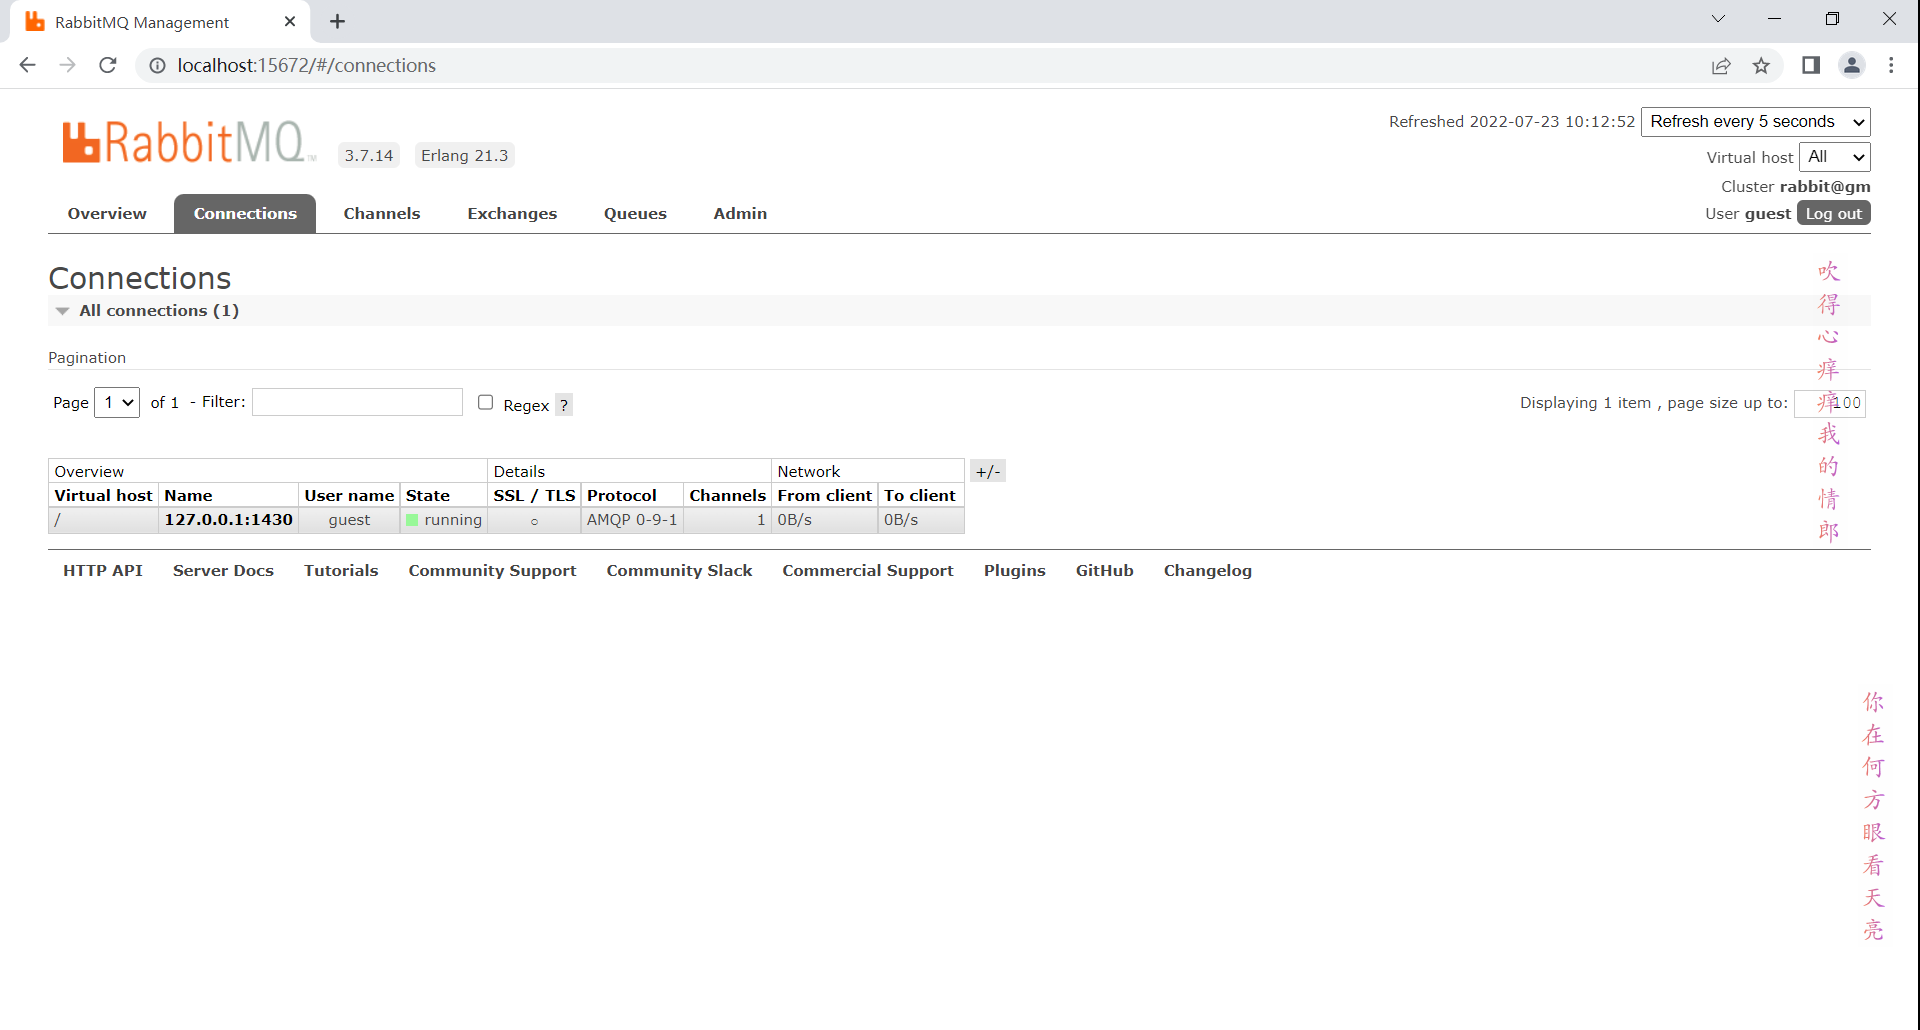Click the running state cell
The height and width of the screenshot is (1030, 1920).
coord(444,520)
